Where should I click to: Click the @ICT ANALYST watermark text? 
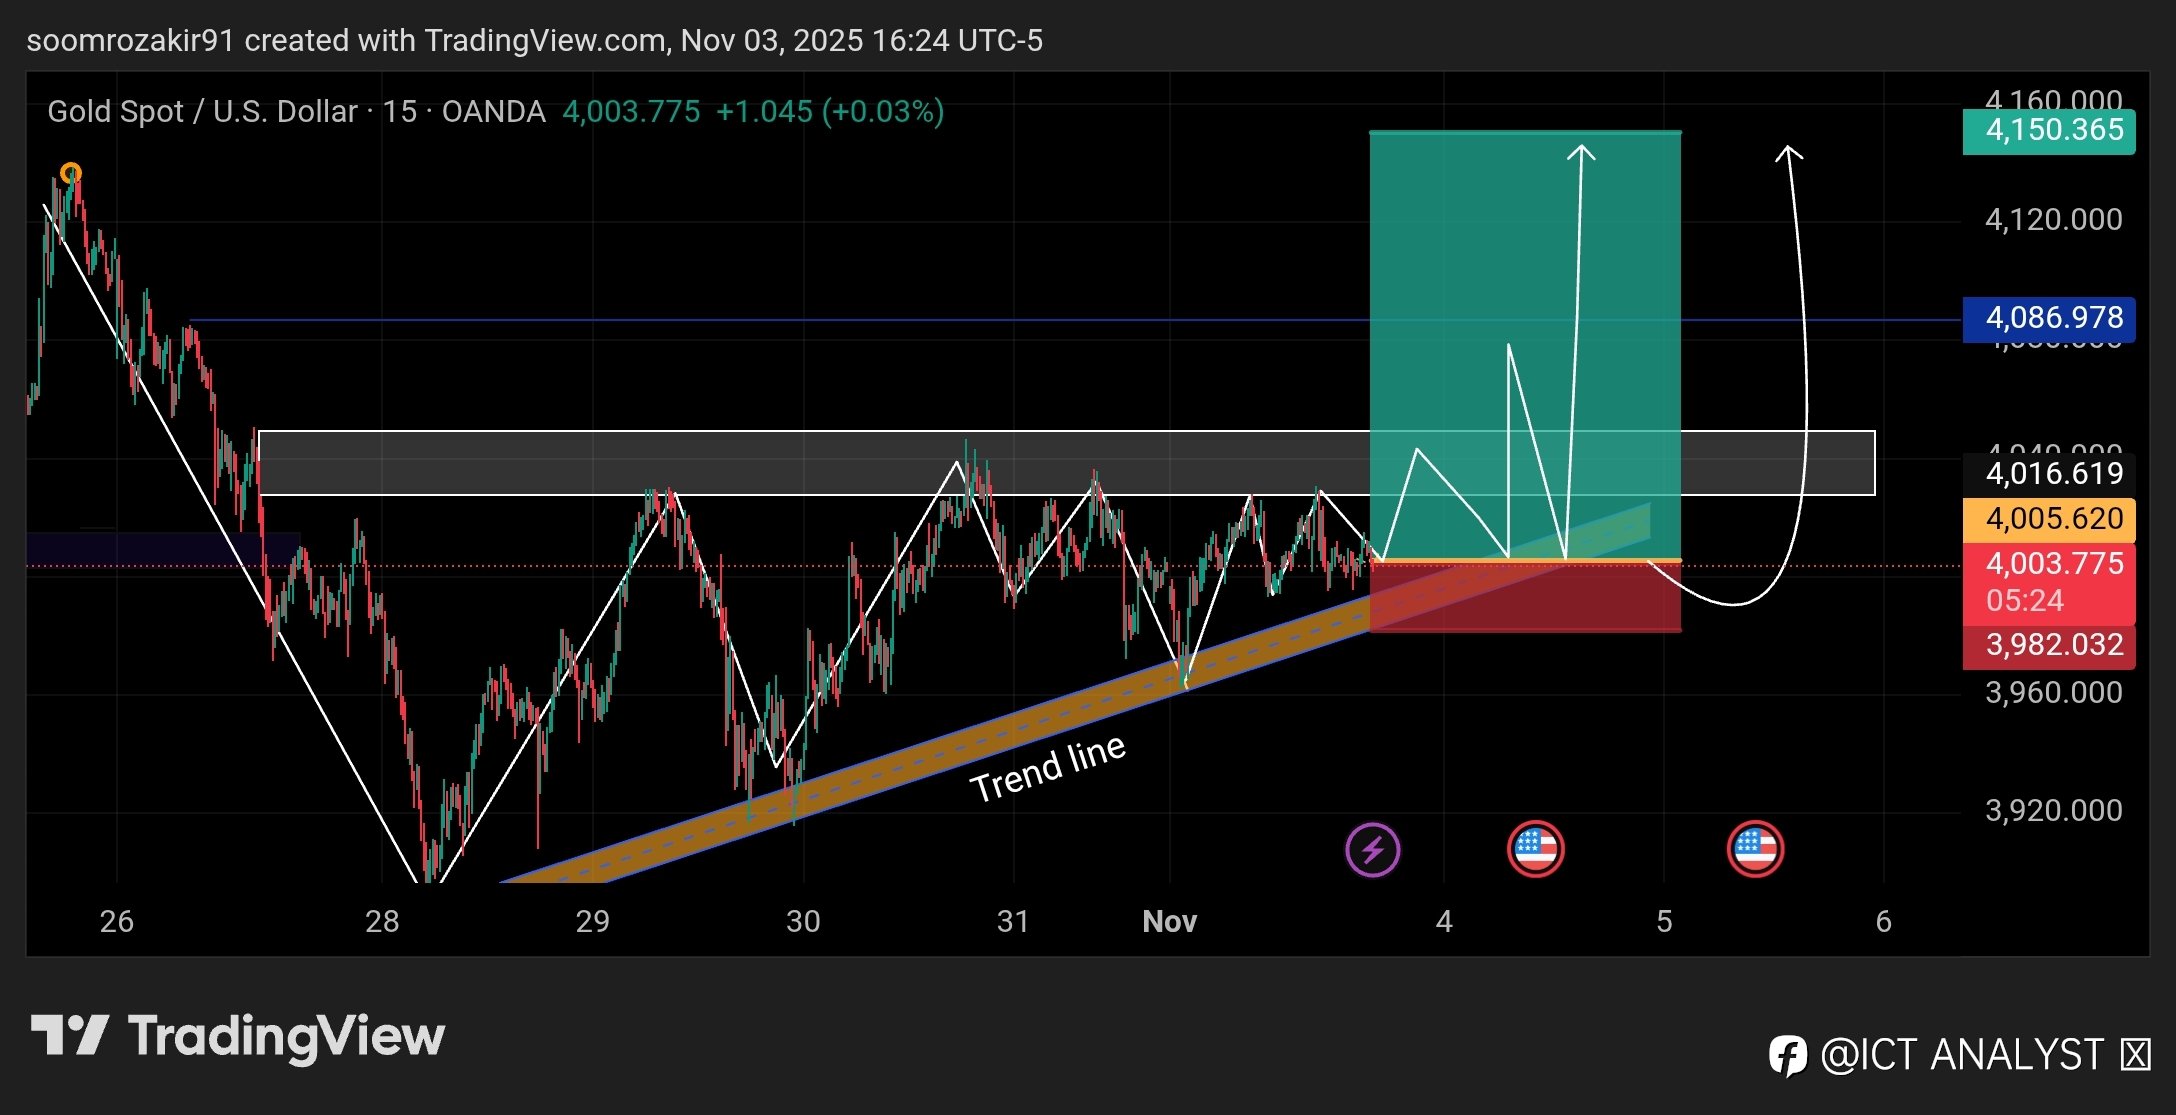click(1962, 1055)
